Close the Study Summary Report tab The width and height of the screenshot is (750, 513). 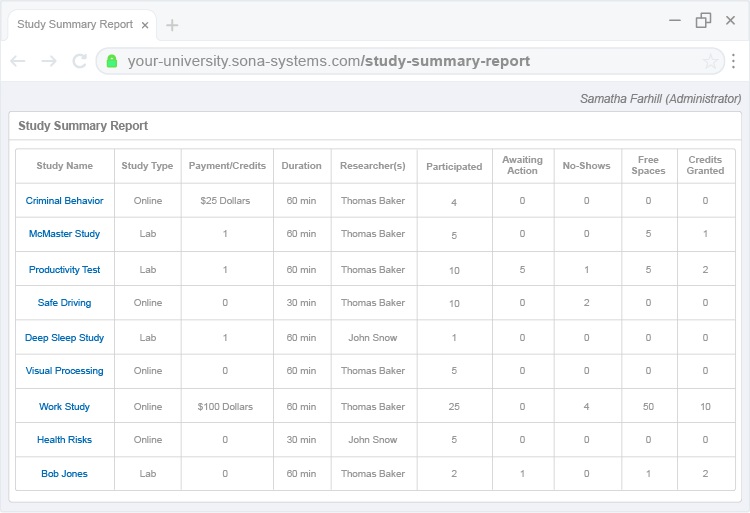145,25
